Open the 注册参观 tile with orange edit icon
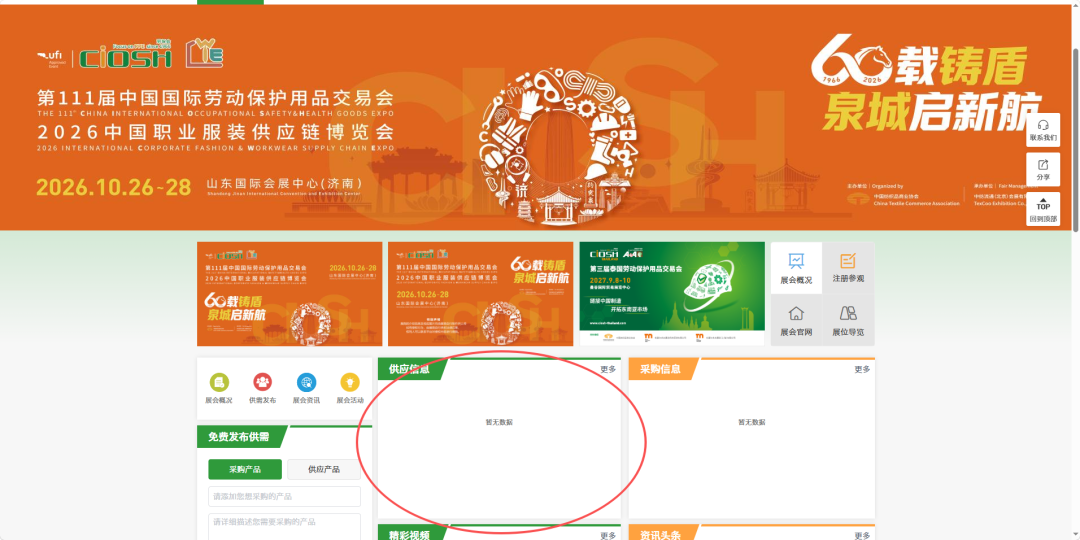 [x=848, y=268]
